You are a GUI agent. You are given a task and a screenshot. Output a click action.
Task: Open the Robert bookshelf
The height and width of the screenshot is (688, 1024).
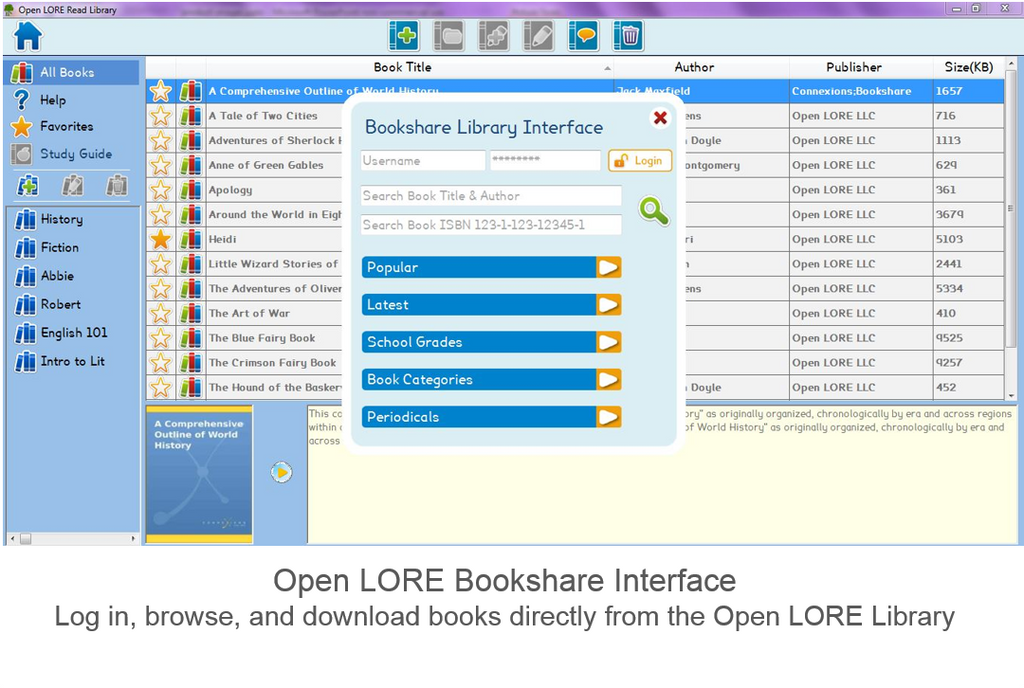point(48,304)
